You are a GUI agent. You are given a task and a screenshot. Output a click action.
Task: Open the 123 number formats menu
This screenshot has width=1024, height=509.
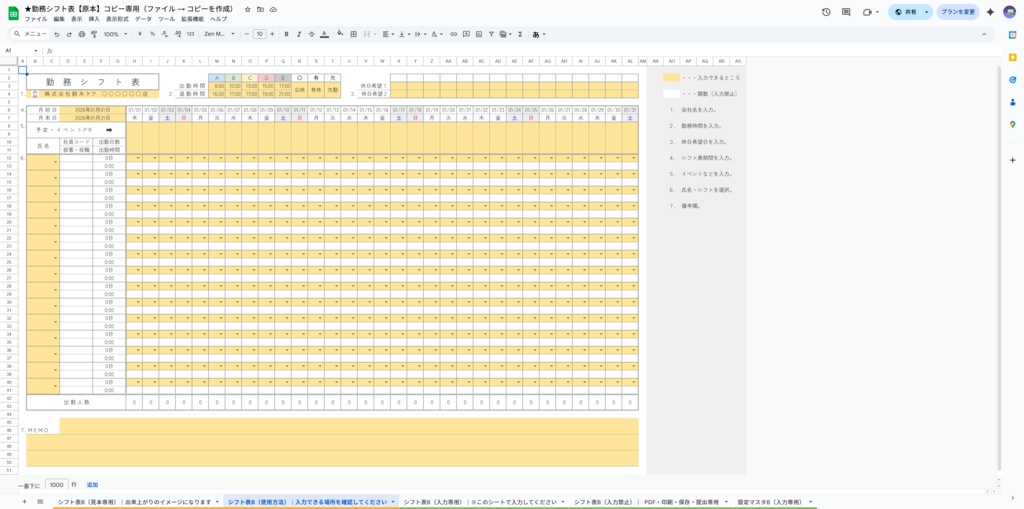(190, 34)
